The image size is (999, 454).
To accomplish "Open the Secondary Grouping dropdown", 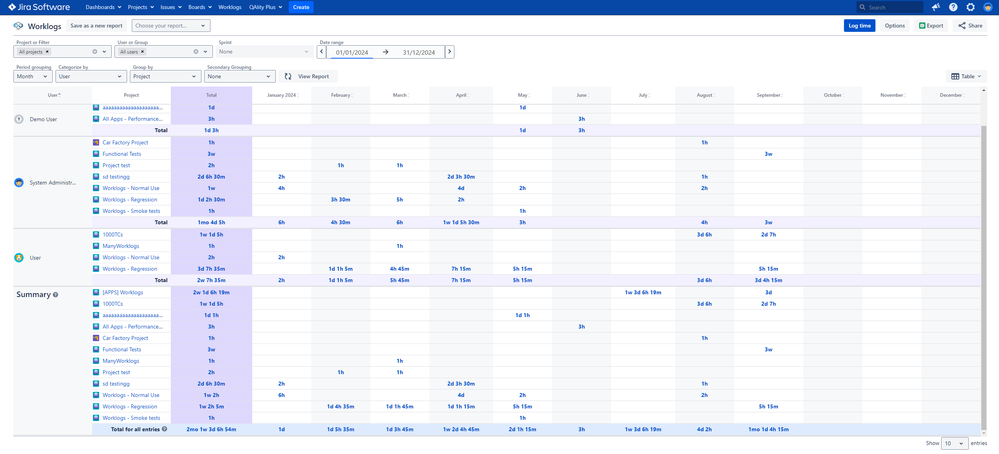I will [239, 76].
